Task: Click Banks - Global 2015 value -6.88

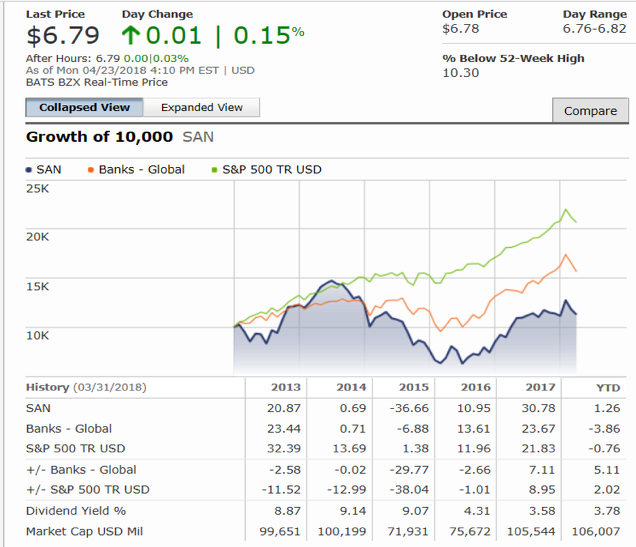Action: coord(413,429)
